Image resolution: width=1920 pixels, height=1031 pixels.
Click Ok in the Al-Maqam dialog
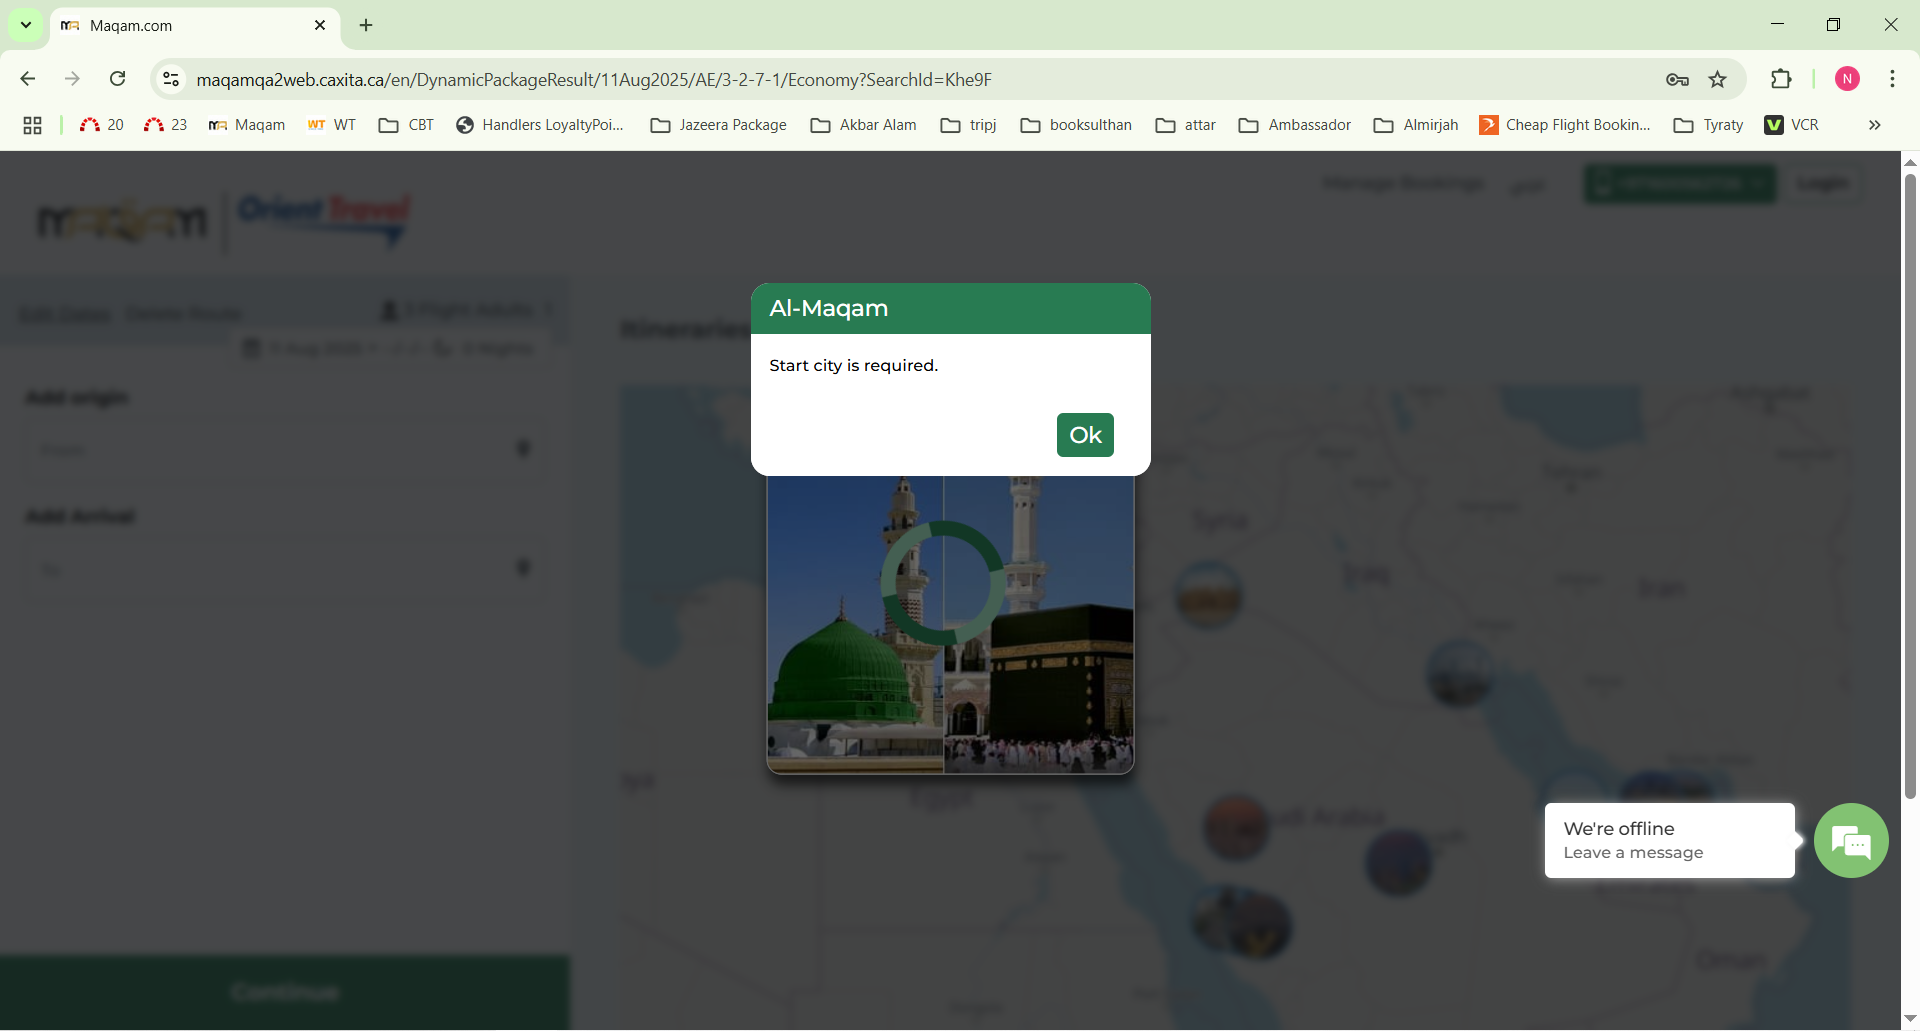coord(1085,435)
